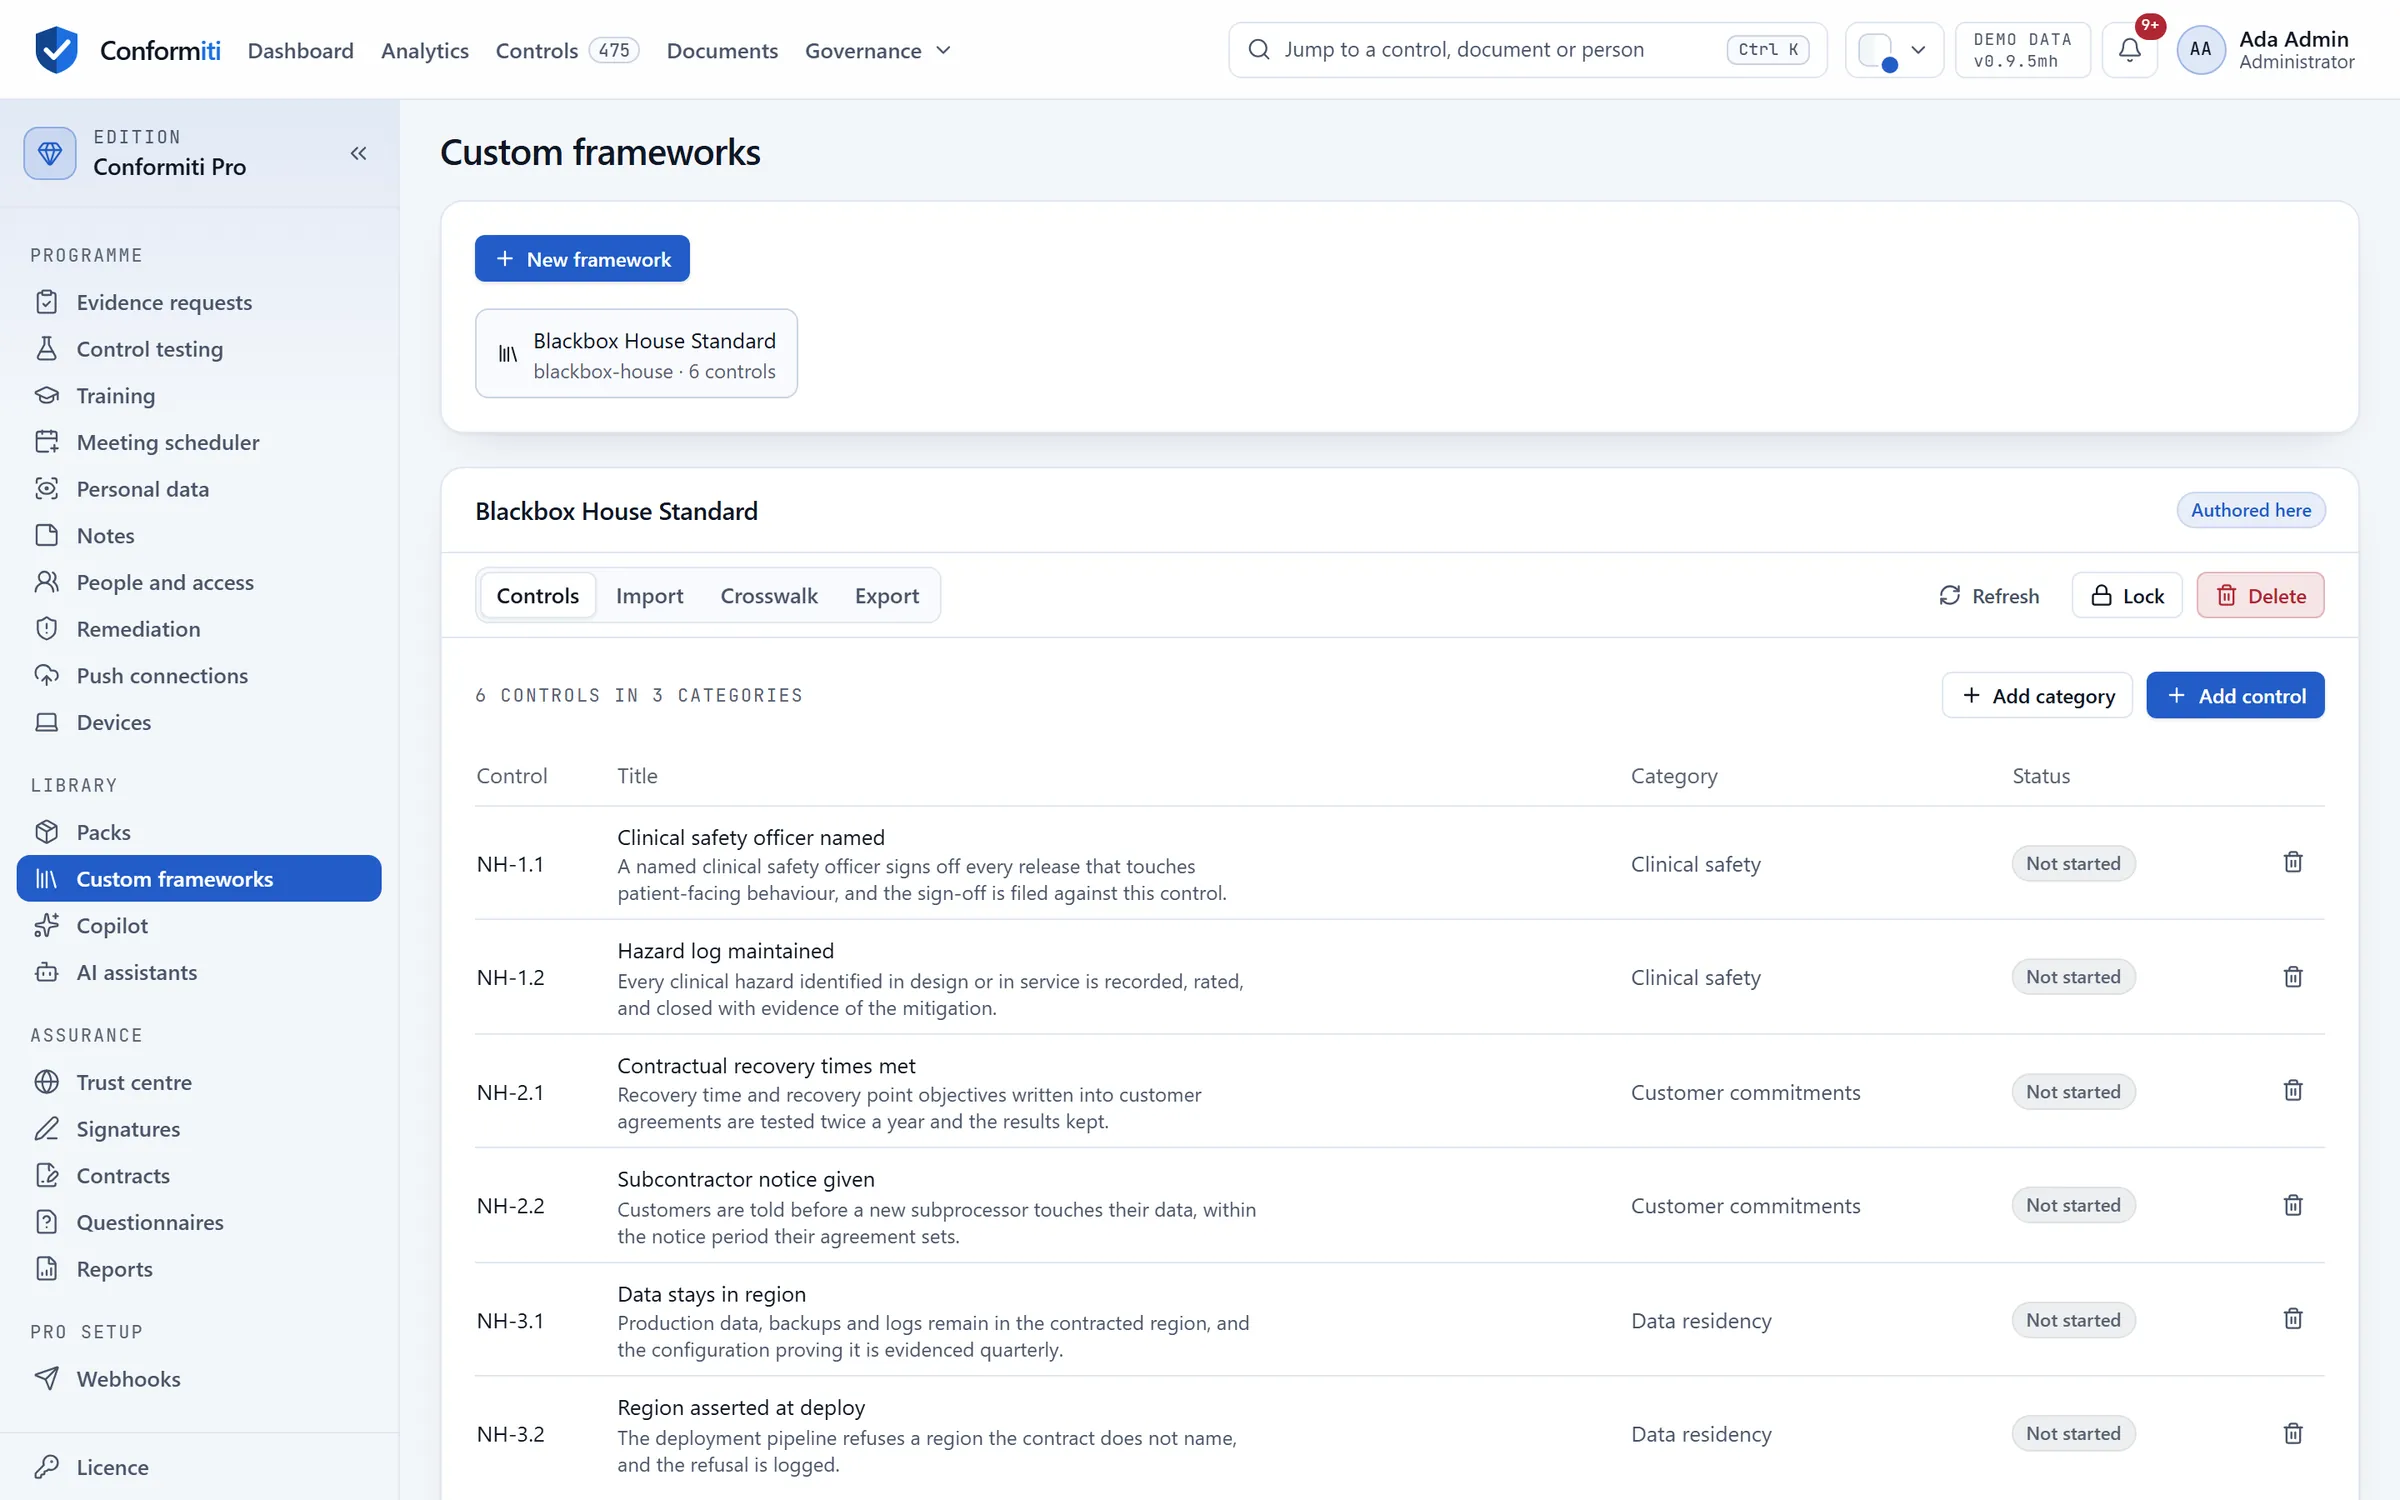Go to Training in the sidebar

tap(199, 396)
